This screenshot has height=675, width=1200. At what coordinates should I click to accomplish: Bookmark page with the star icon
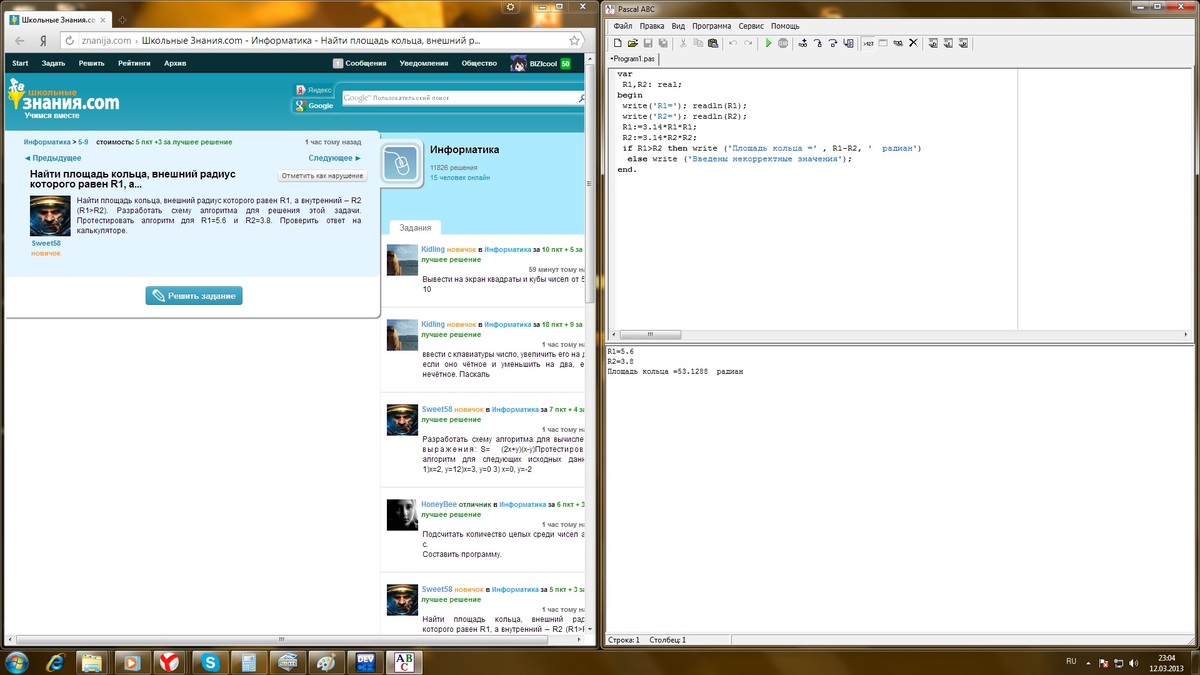[574, 41]
